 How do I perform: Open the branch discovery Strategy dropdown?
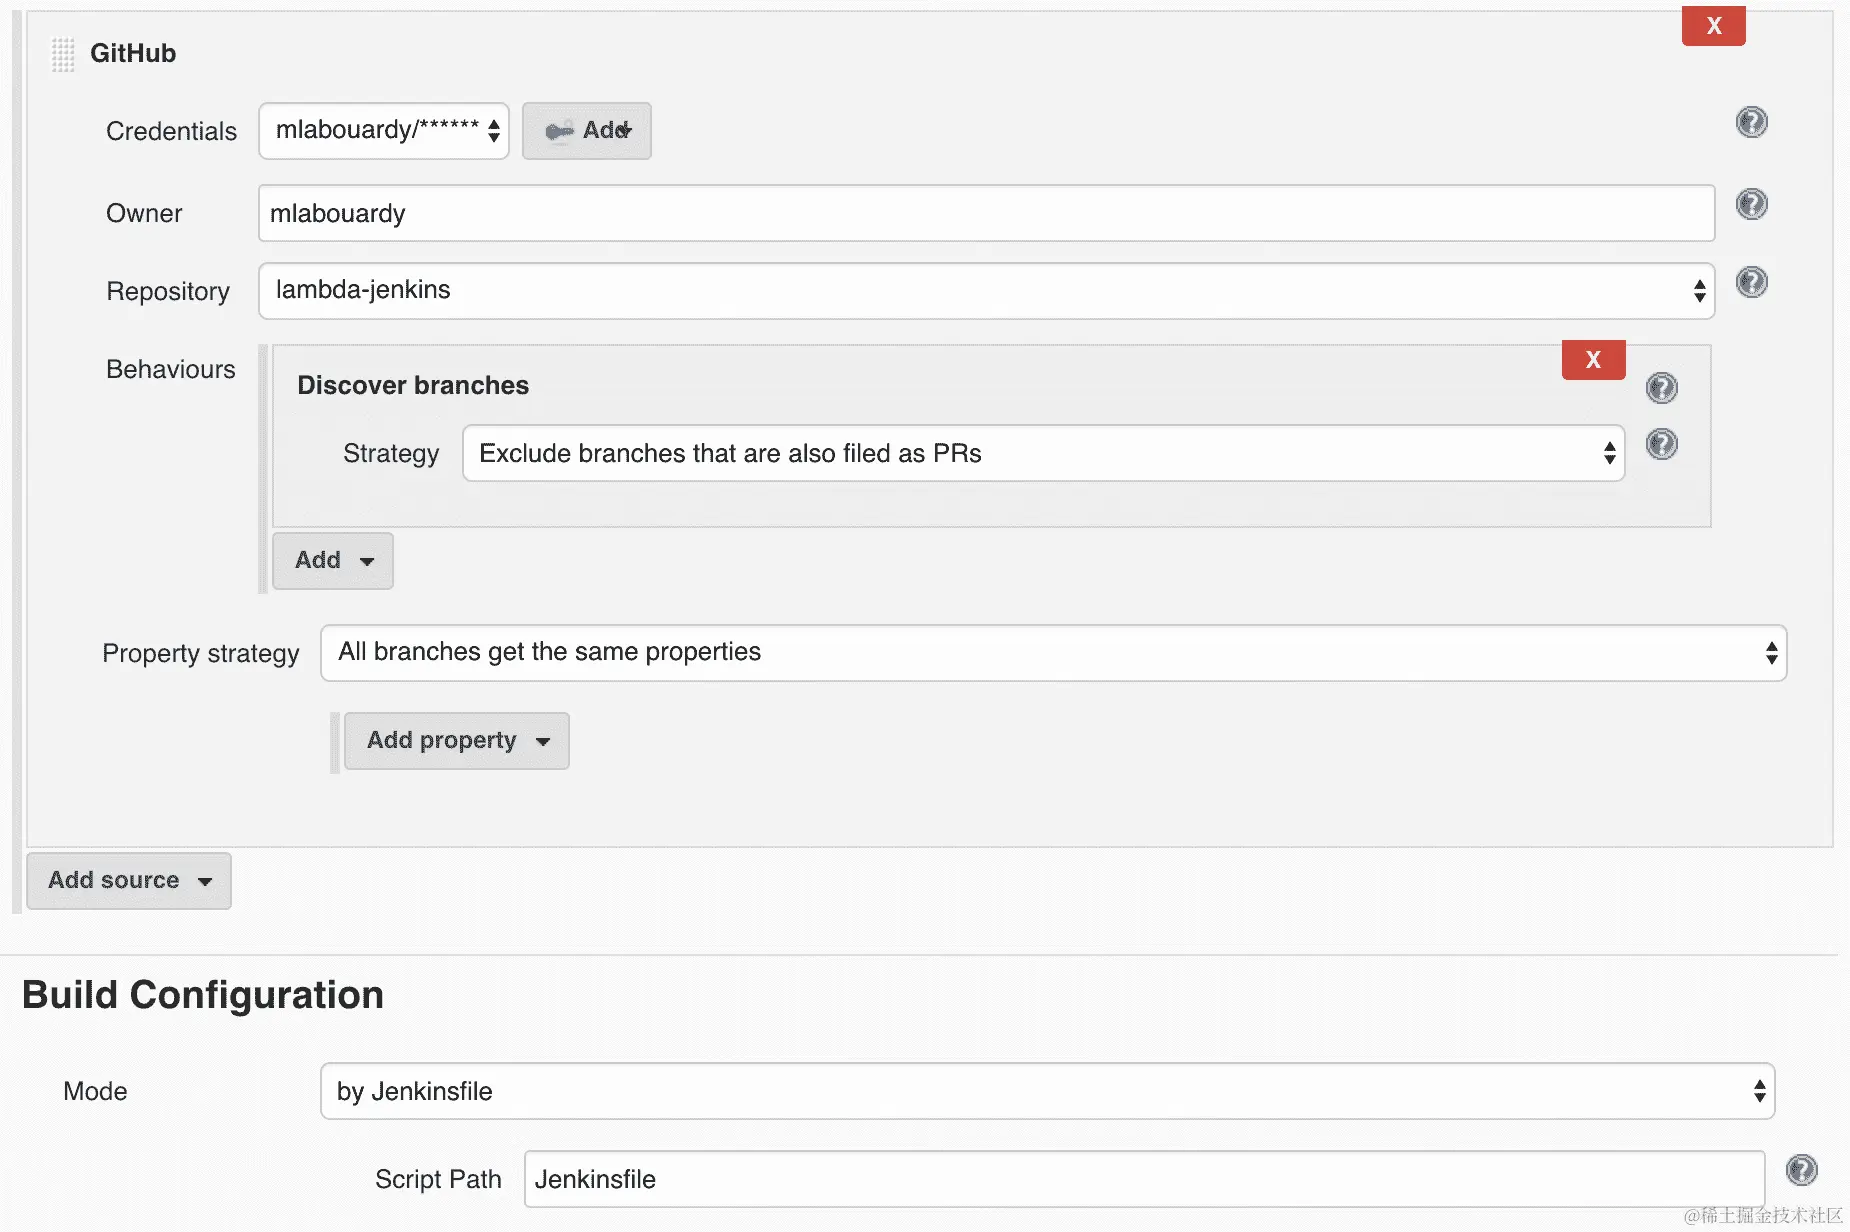click(1043, 454)
